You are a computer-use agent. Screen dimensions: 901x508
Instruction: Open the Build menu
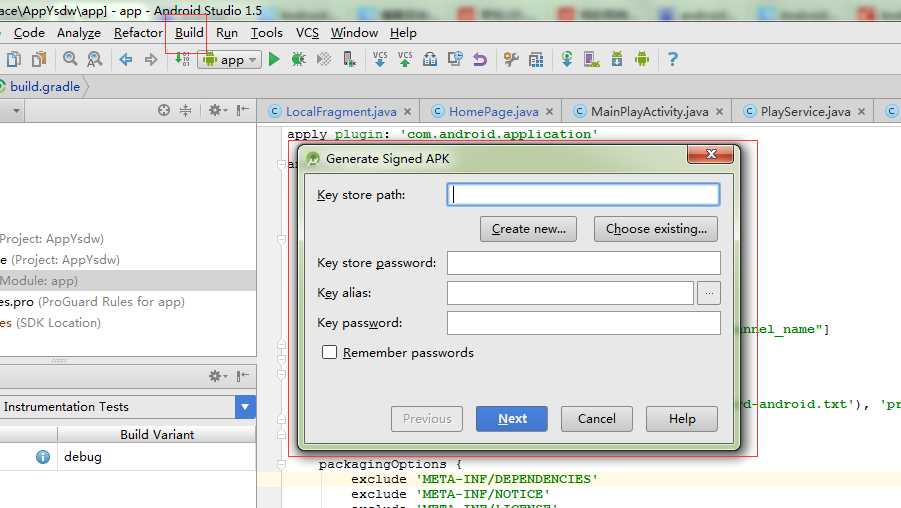pos(189,33)
